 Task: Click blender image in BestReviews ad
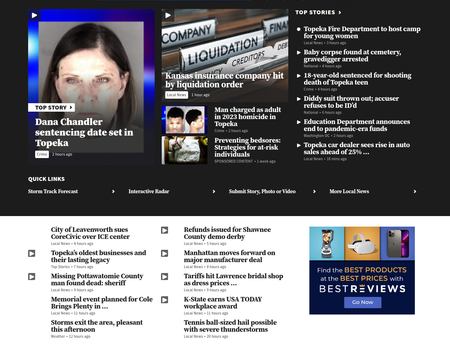pyautogui.click(x=327, y=243)
